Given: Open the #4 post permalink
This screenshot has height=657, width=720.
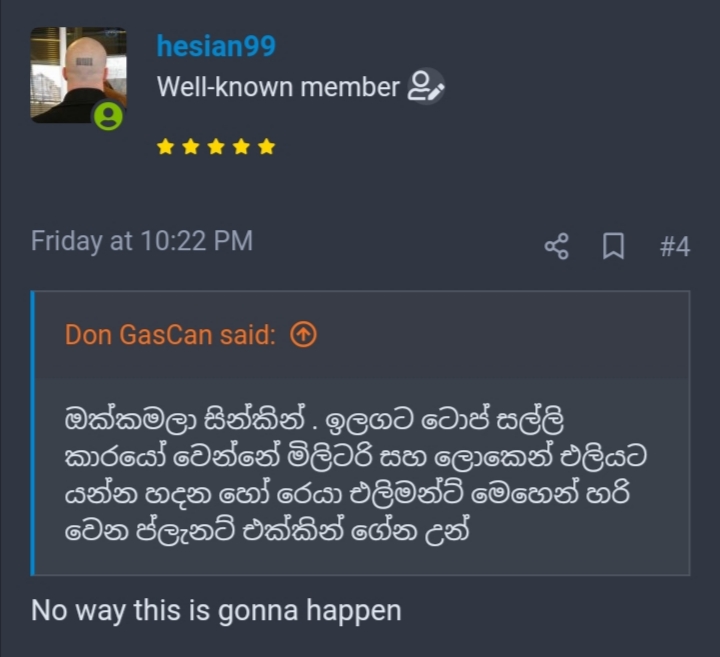Looking at the screenshot, I should coord(675,247).
